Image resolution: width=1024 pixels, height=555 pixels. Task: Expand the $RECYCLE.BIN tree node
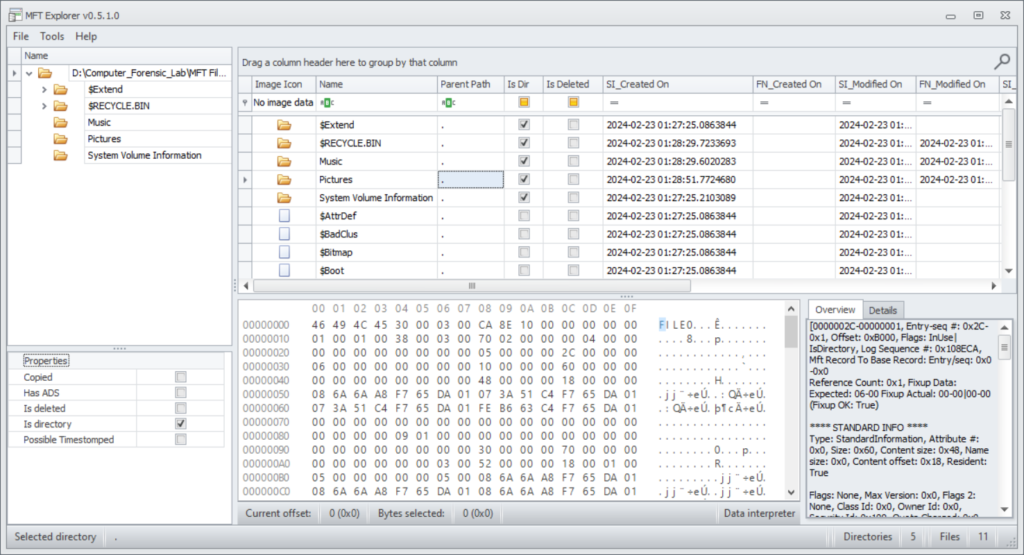pos(44,106)
